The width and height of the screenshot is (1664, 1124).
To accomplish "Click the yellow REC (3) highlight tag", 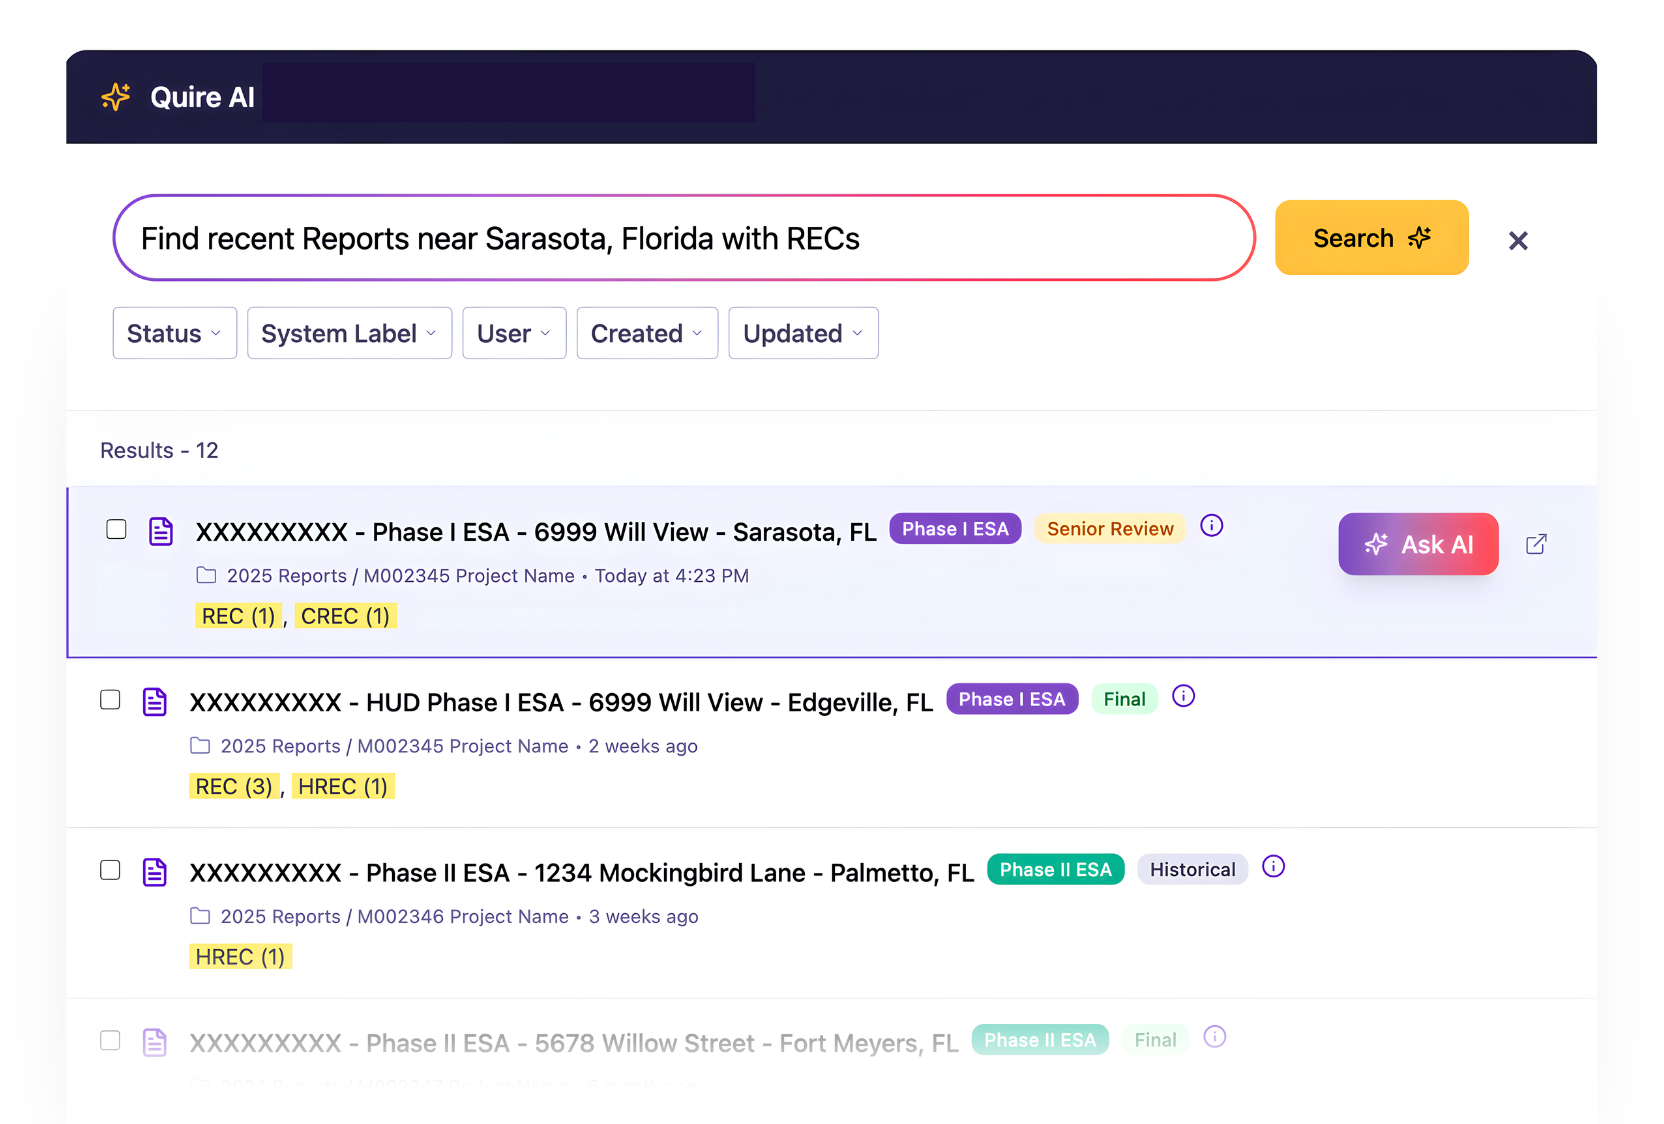I will 233,786.
